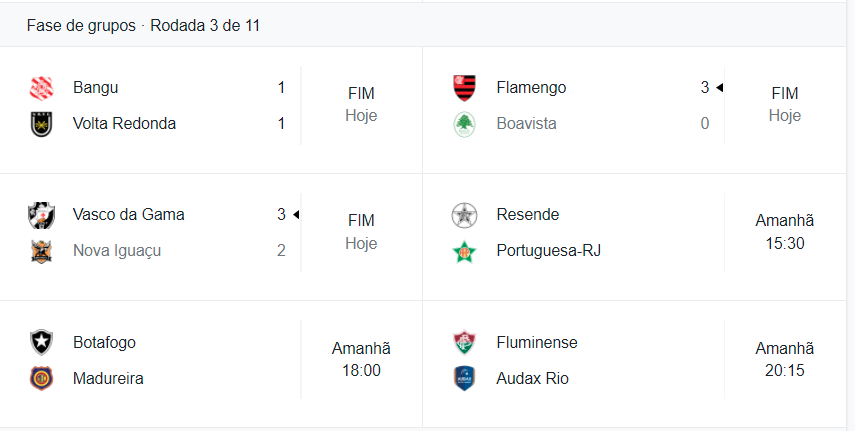Viewport: 855px width, 431px height.
Task: Click the Volta Redonda team crest
Action: tap(41, 124)
